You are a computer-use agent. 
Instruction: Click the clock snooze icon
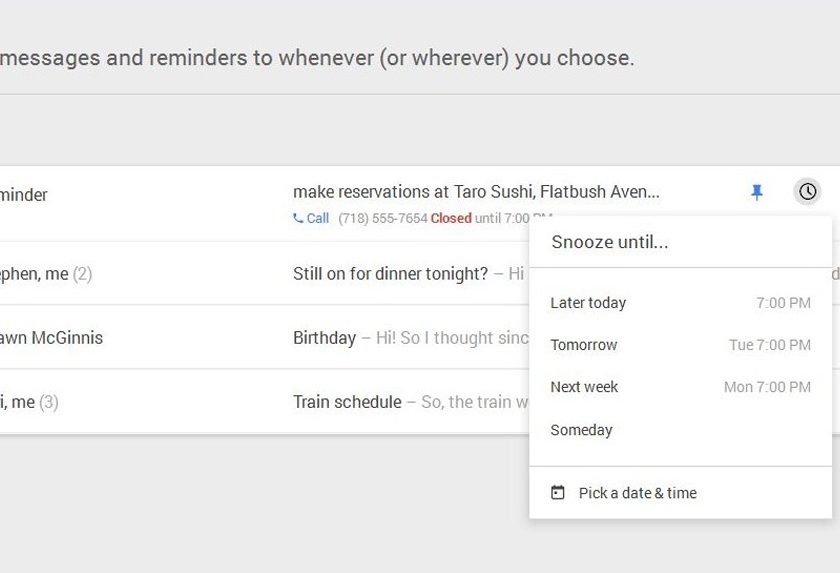[x=807, y=191]
